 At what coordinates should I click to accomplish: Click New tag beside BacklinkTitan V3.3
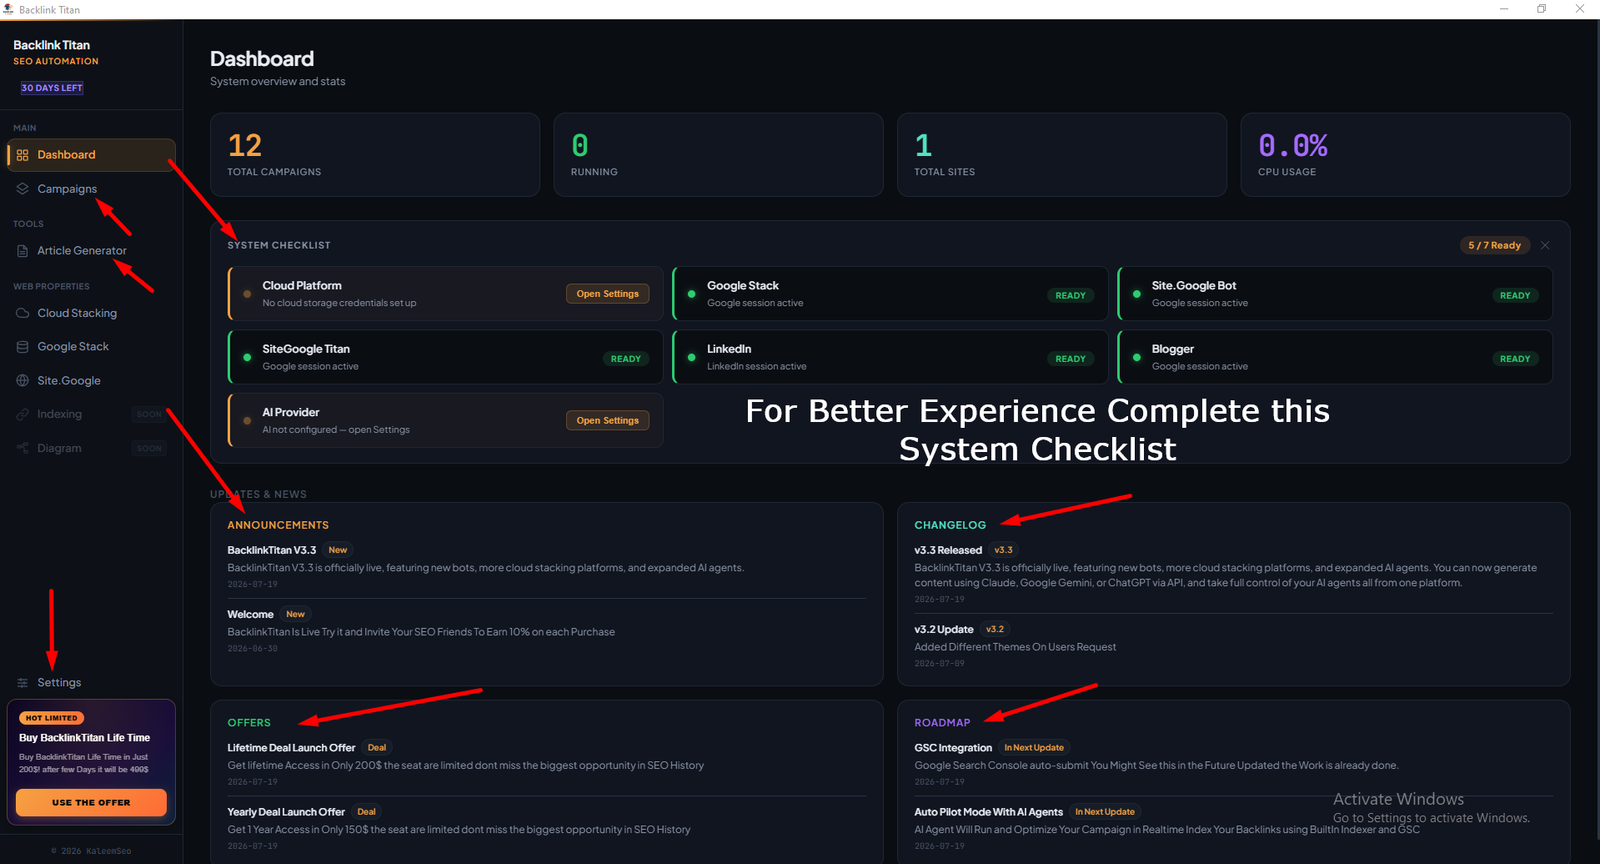(338, 550)
